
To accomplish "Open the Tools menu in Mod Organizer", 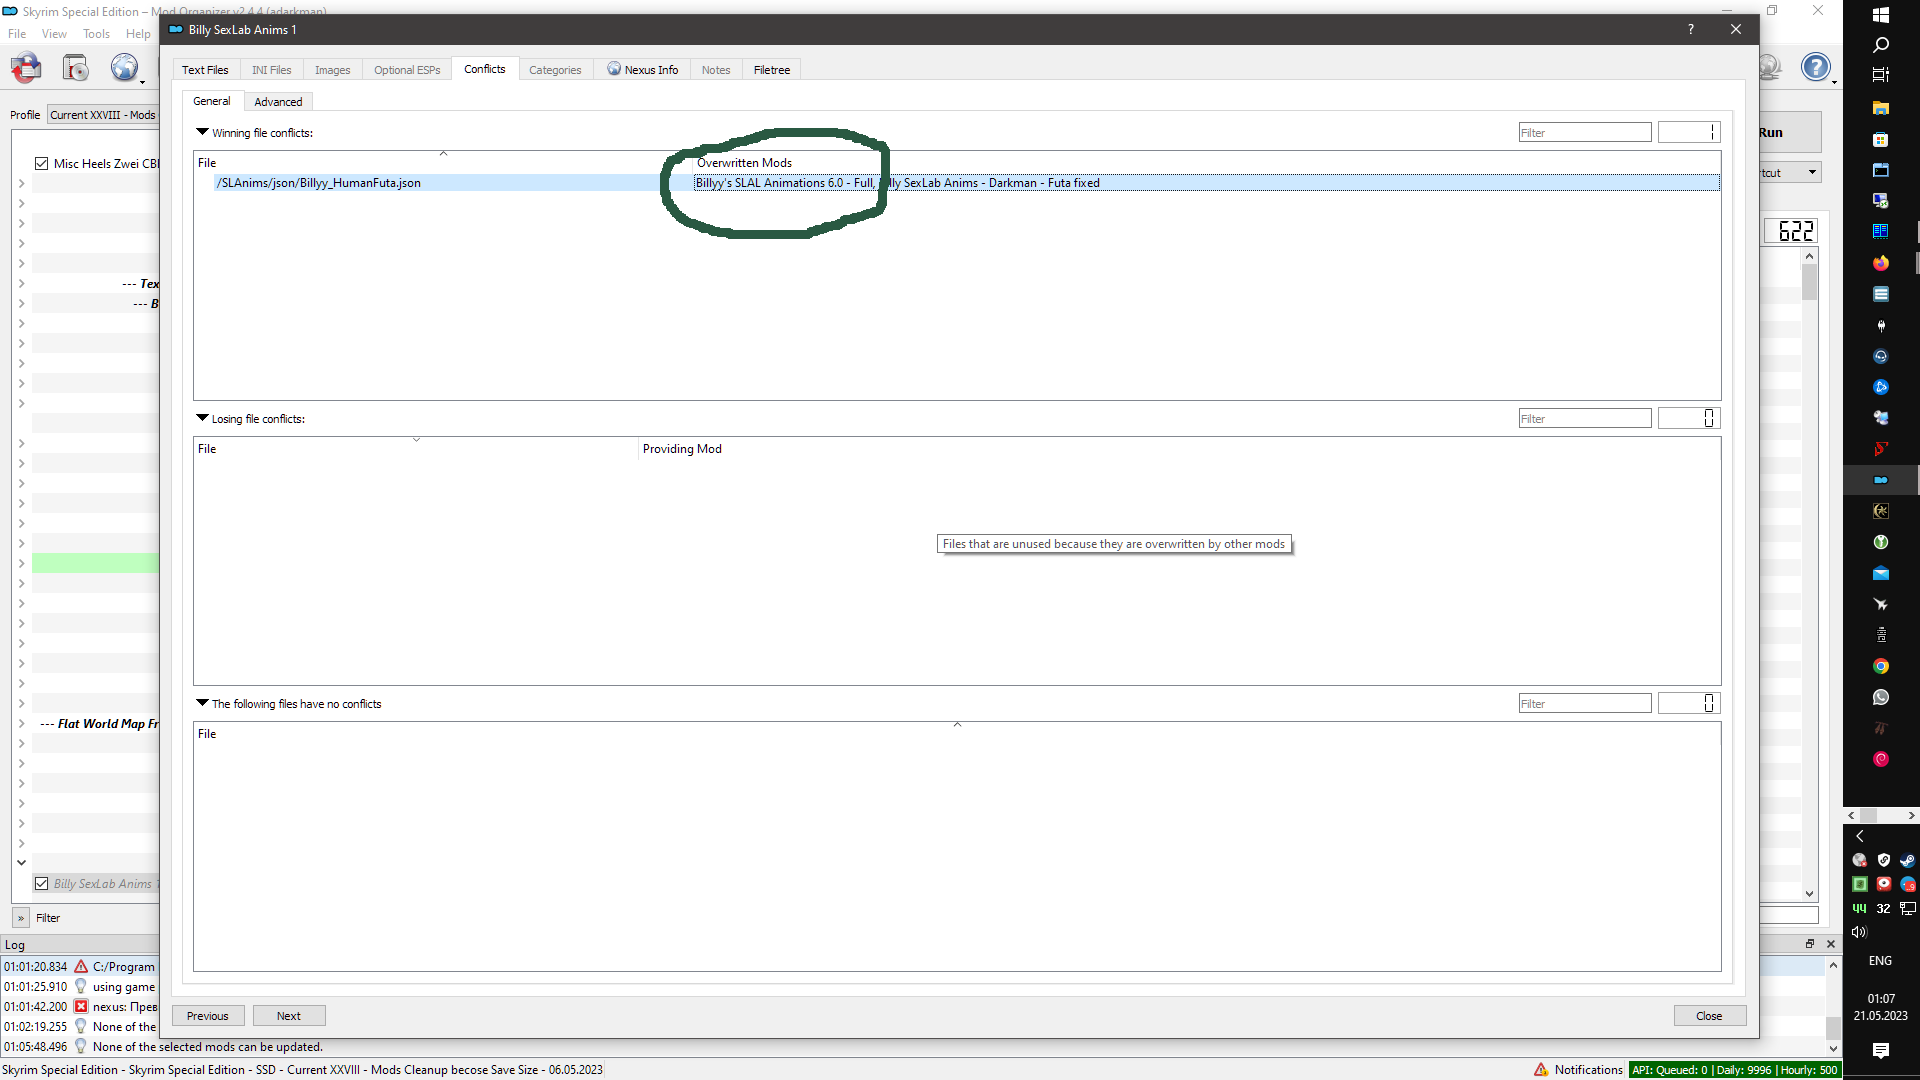I will pyautogui.click(x=96, y=34).
